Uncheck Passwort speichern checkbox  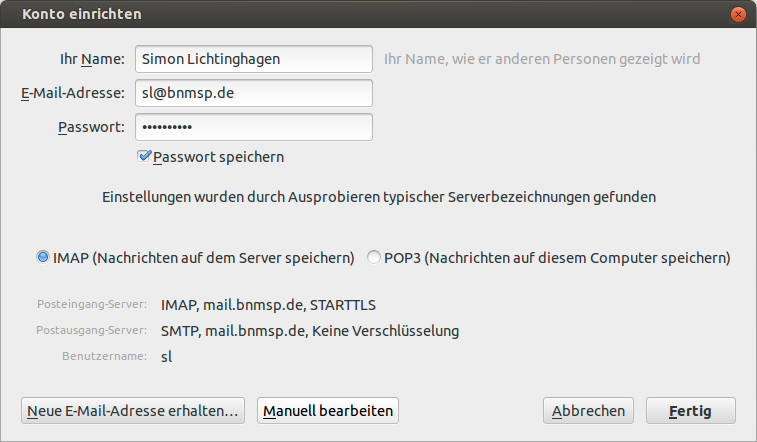[144, 156]
